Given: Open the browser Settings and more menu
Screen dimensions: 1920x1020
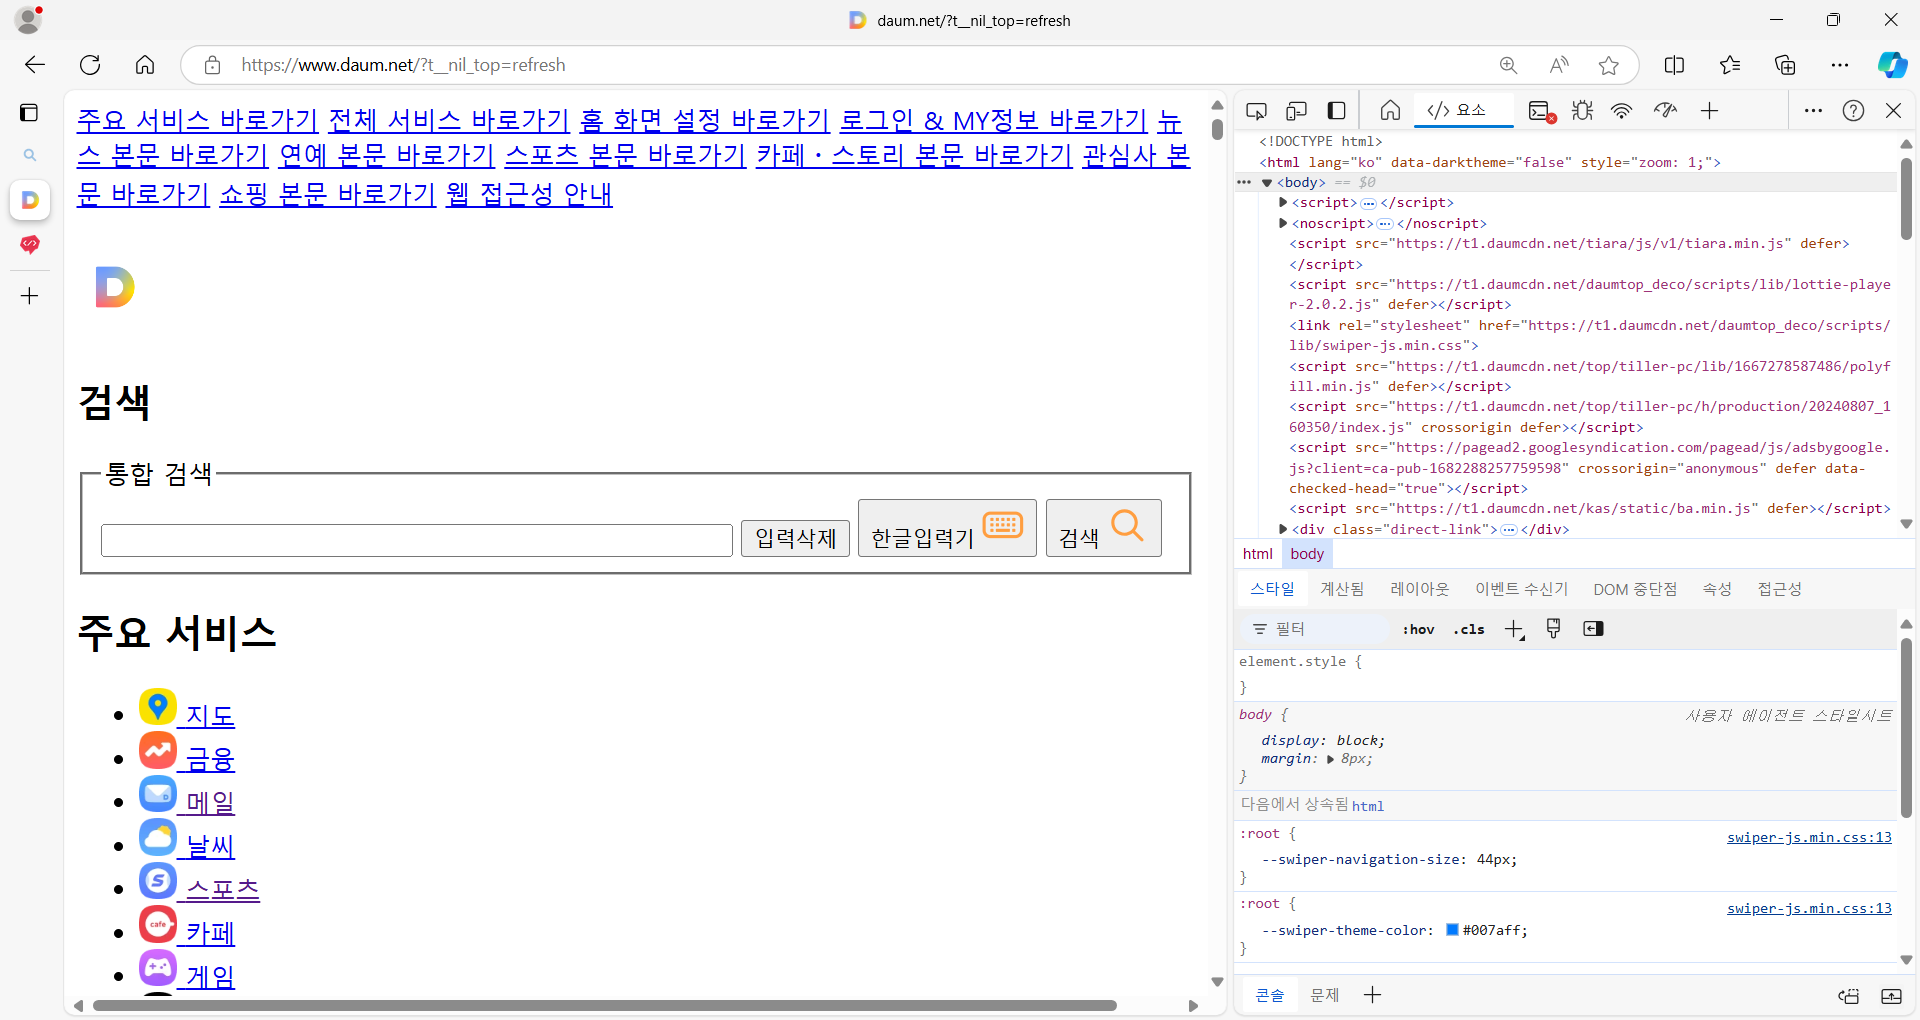Looking at the screenshot, I should (x=1840, y=65).
